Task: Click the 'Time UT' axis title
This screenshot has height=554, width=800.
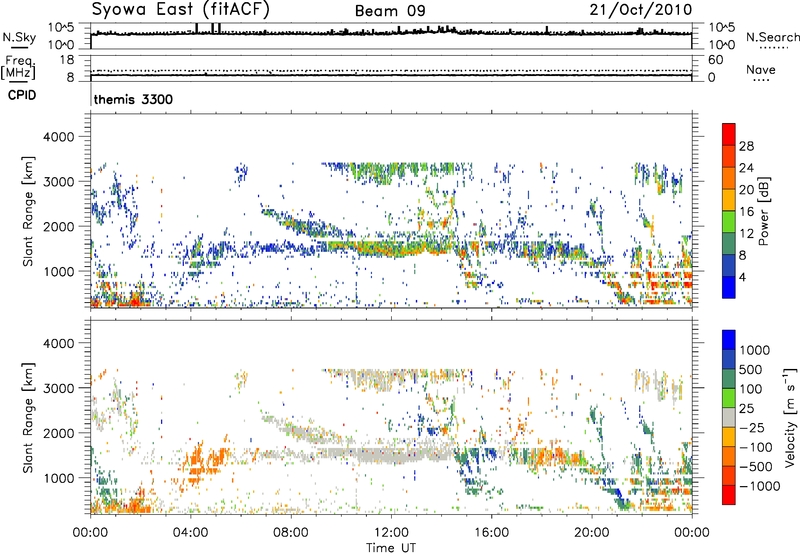Action: point(391,548)
